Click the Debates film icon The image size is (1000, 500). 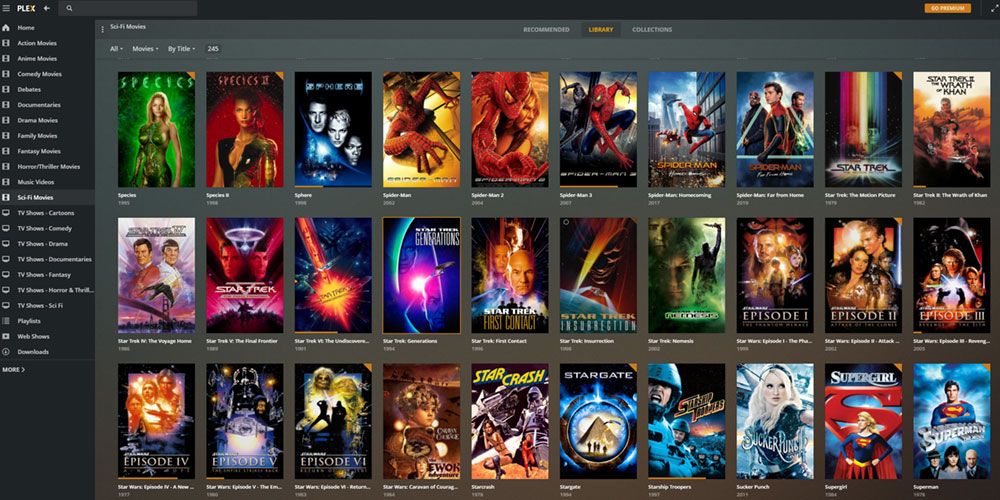click(x=6, y=89)
